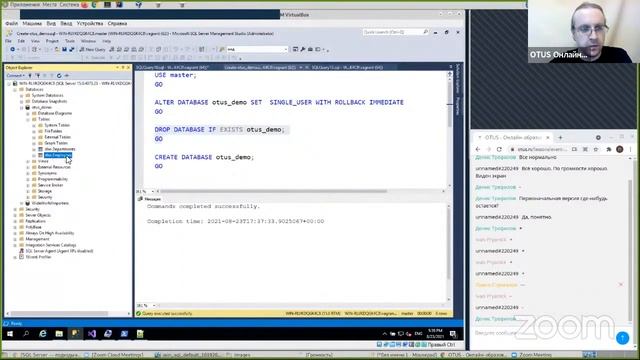Click the chat message input field
This screenshot has height=360, width=640.
(x=543, y=333)
